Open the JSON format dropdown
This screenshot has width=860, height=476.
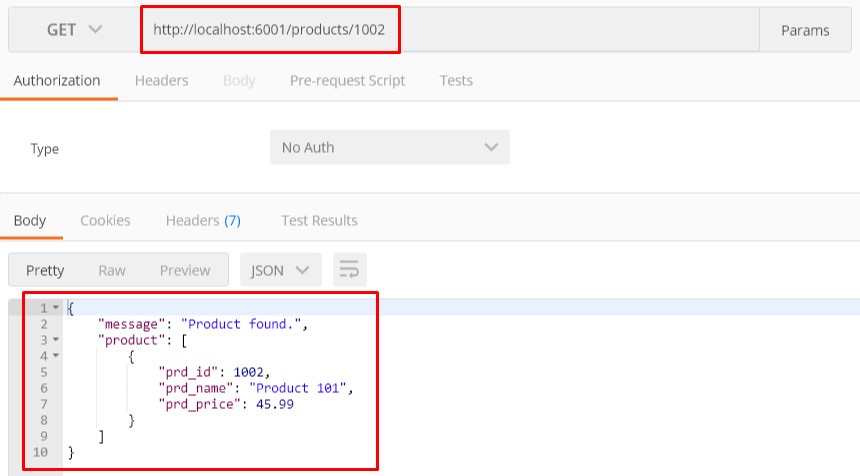[x=280, y=270]
